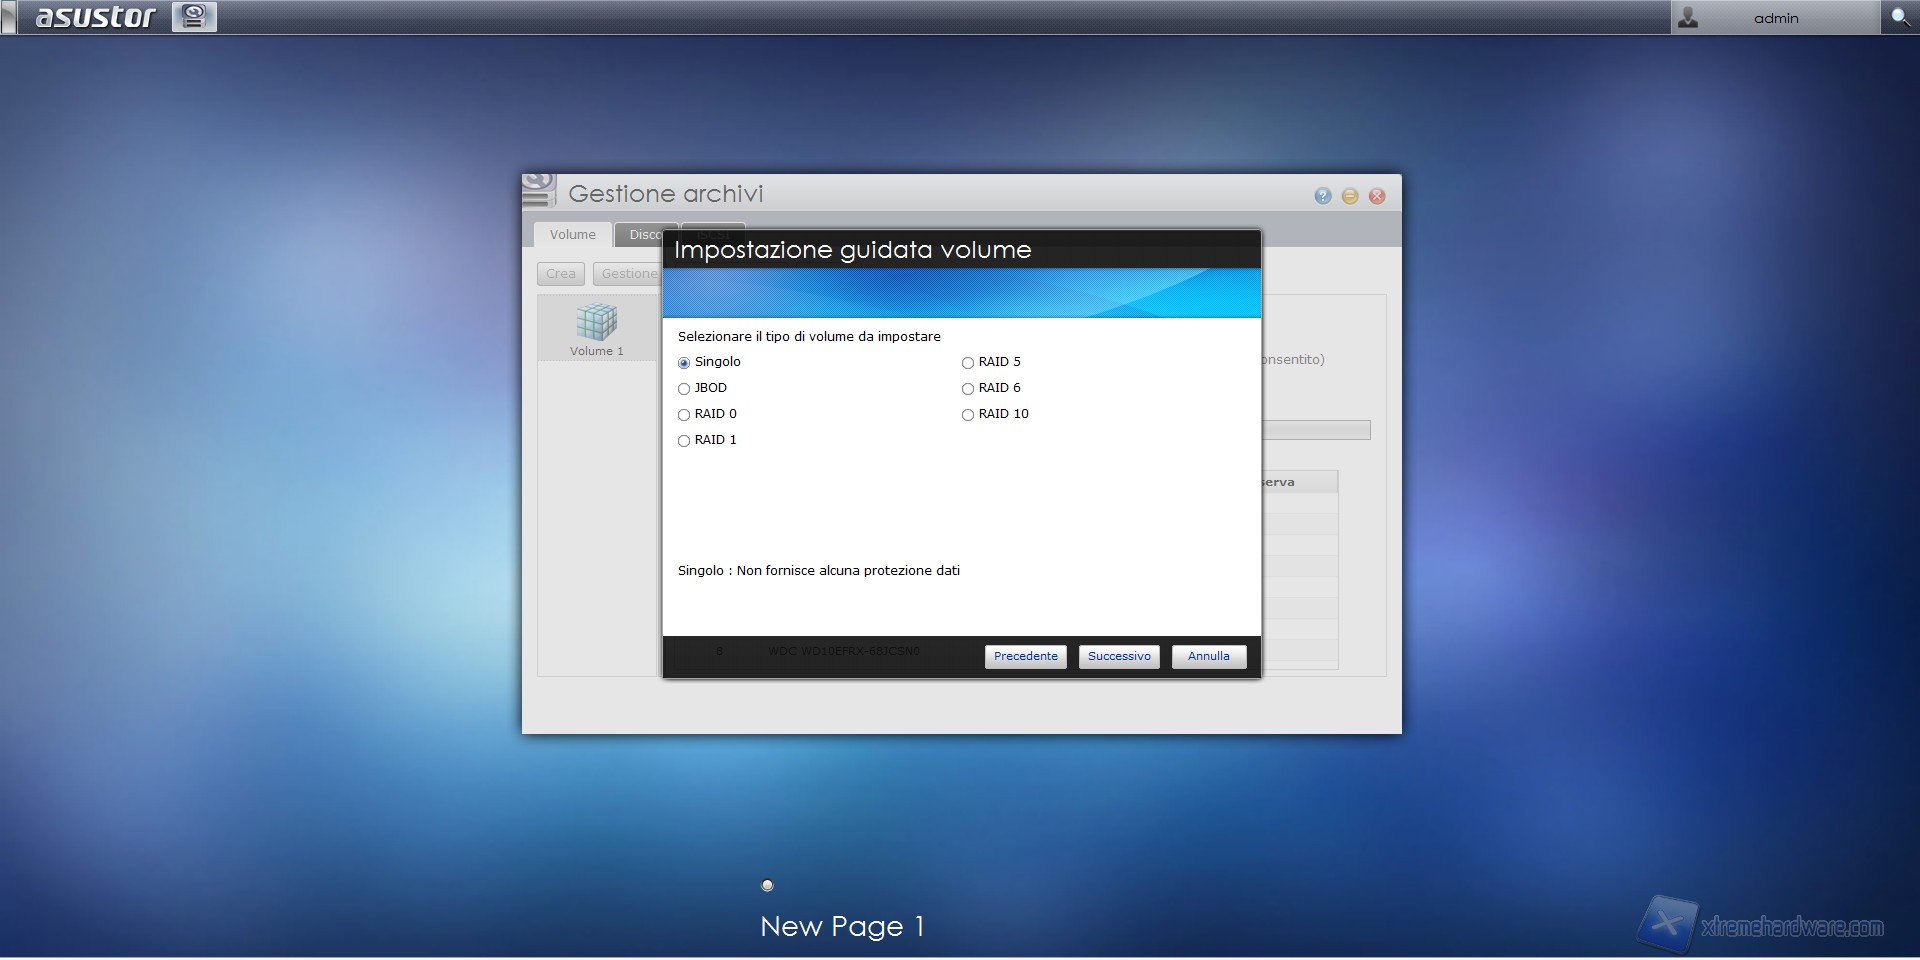Image resolution: width=1920 pixels, height=960 pixels.
Task: Choose RAID 5 as volume type
Action: pos(968,363)
